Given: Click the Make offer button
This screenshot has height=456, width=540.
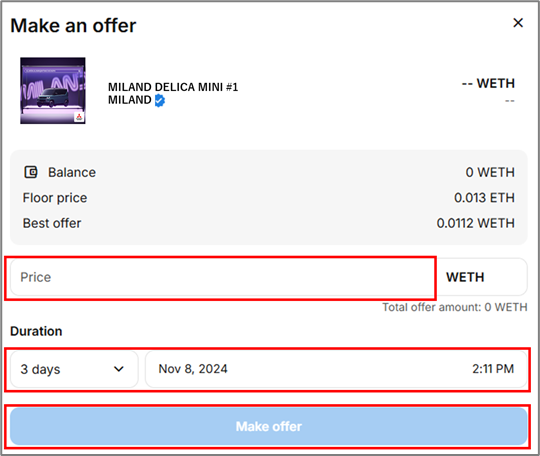Looking at the screenshot, I should point(269,426).
